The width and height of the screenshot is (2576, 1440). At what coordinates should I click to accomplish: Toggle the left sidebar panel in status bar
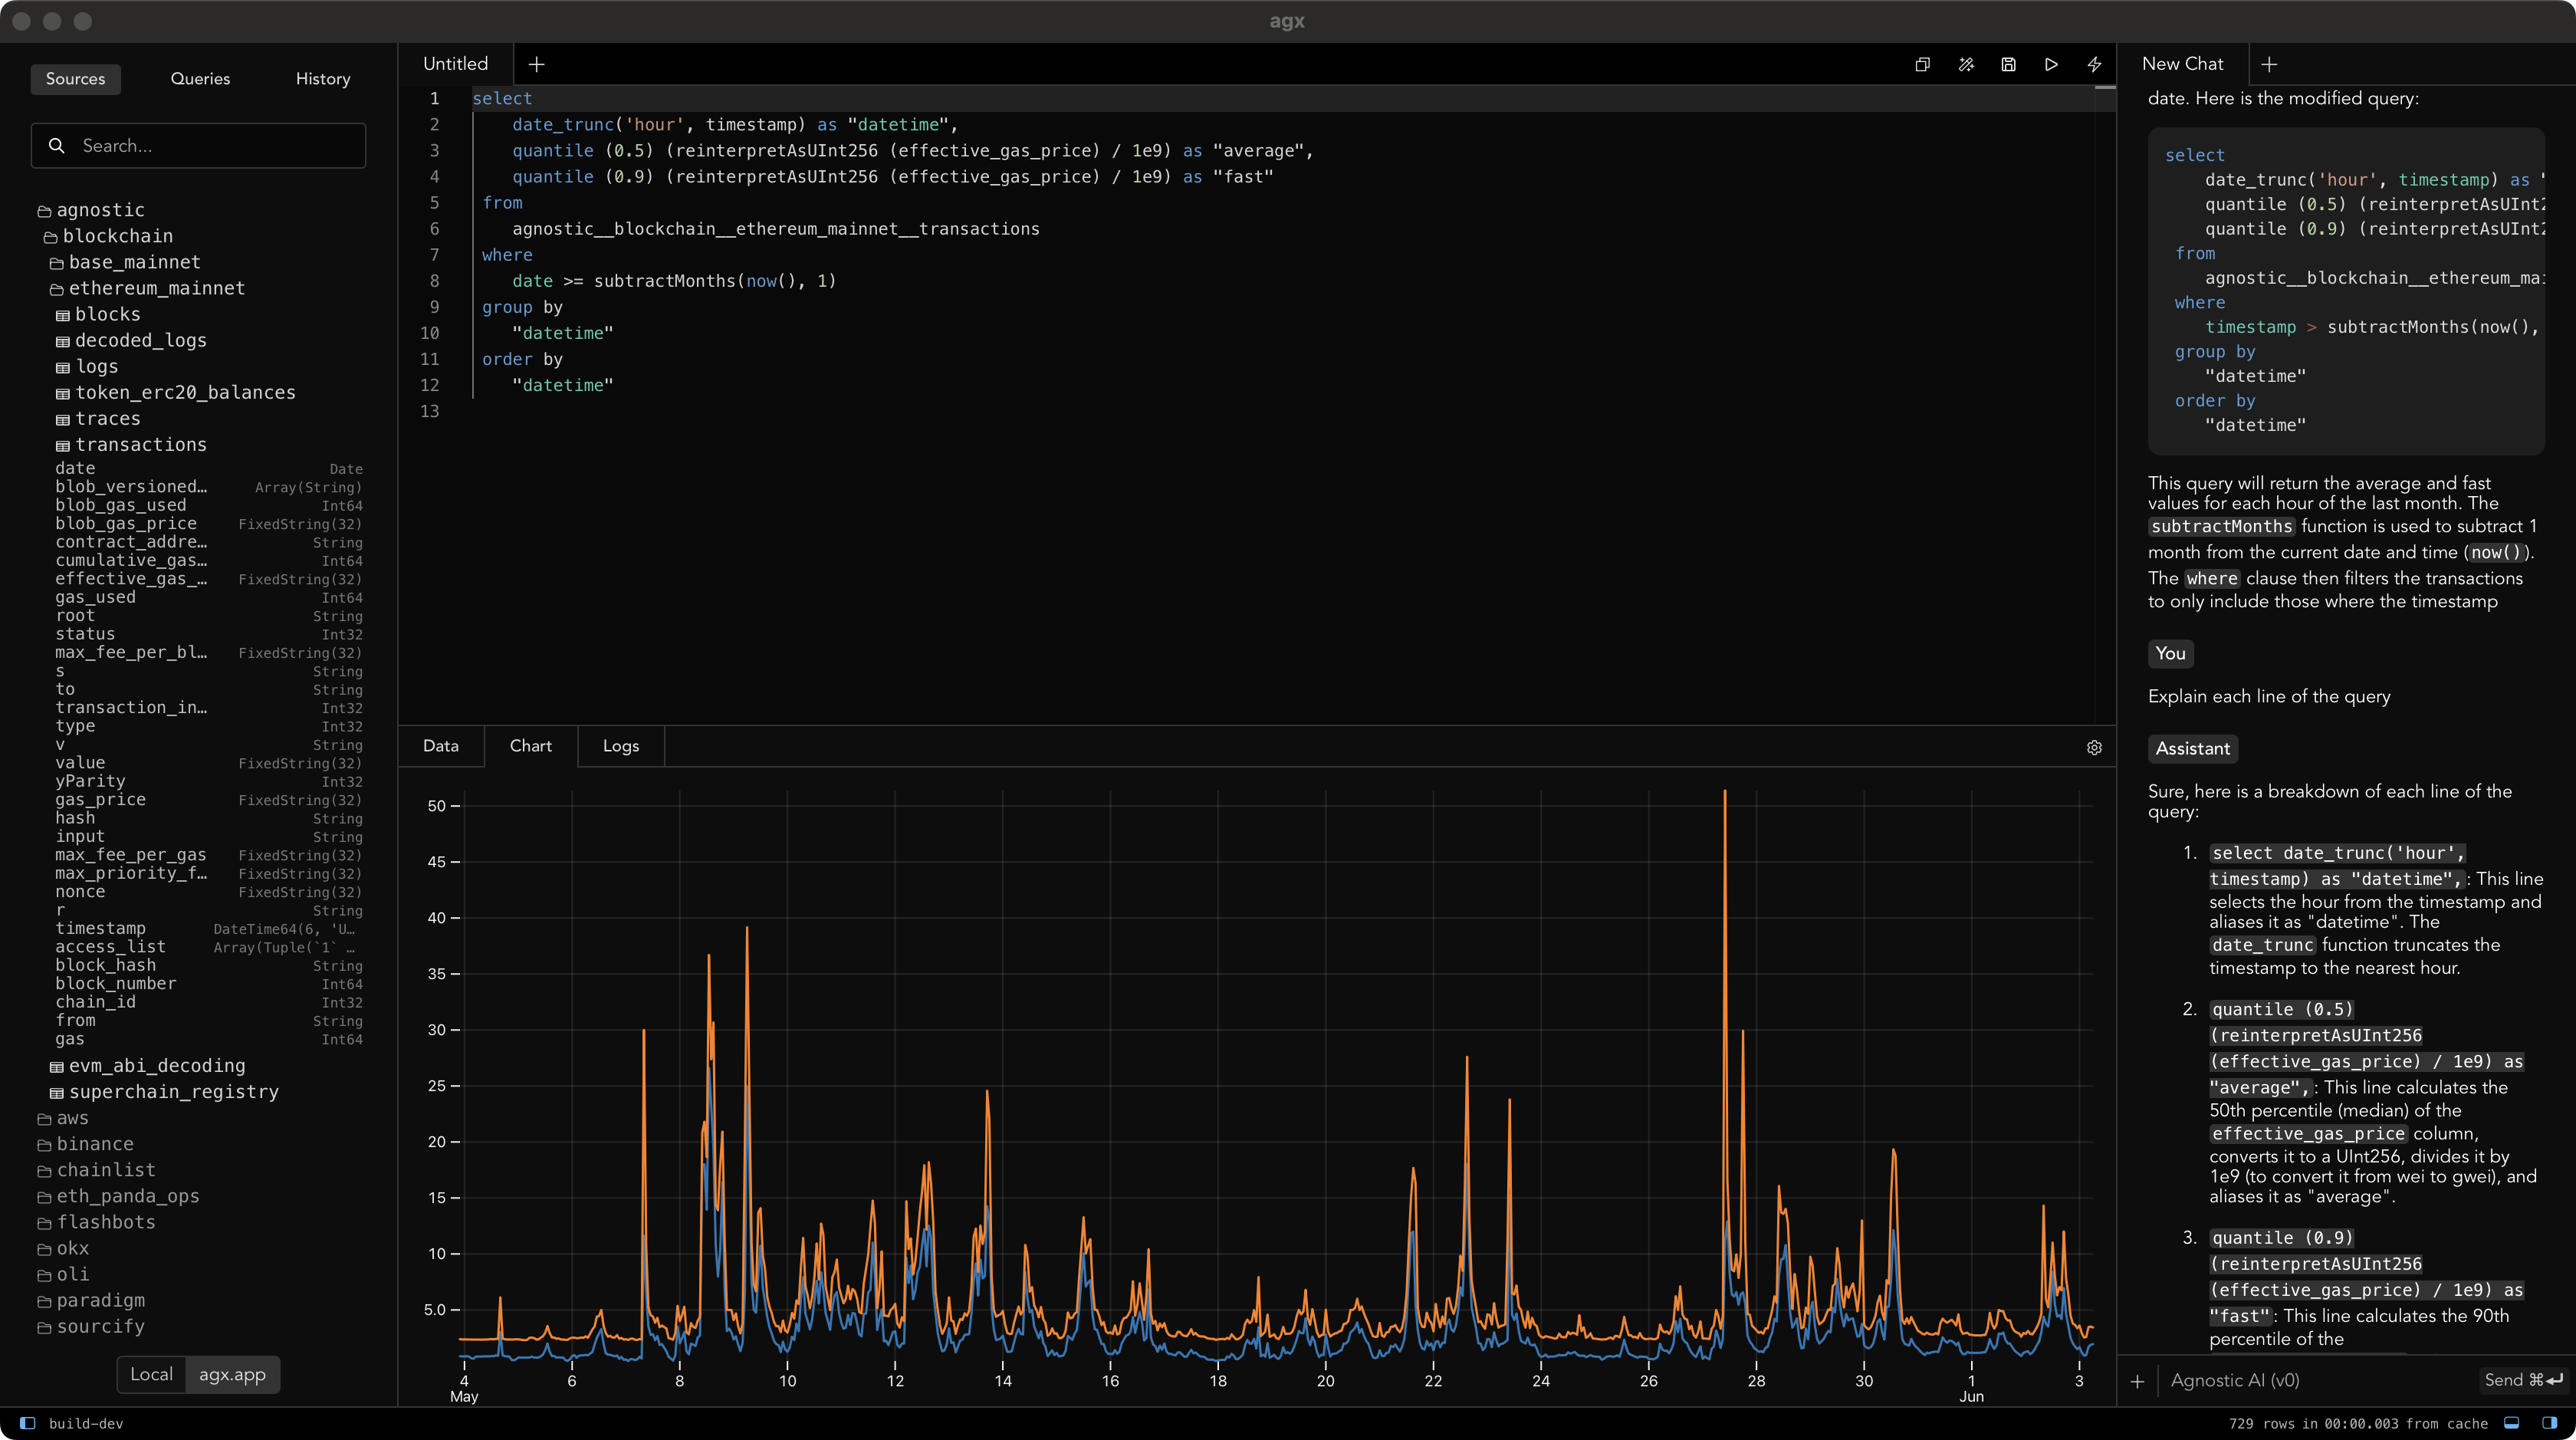tap(28, 1423)
